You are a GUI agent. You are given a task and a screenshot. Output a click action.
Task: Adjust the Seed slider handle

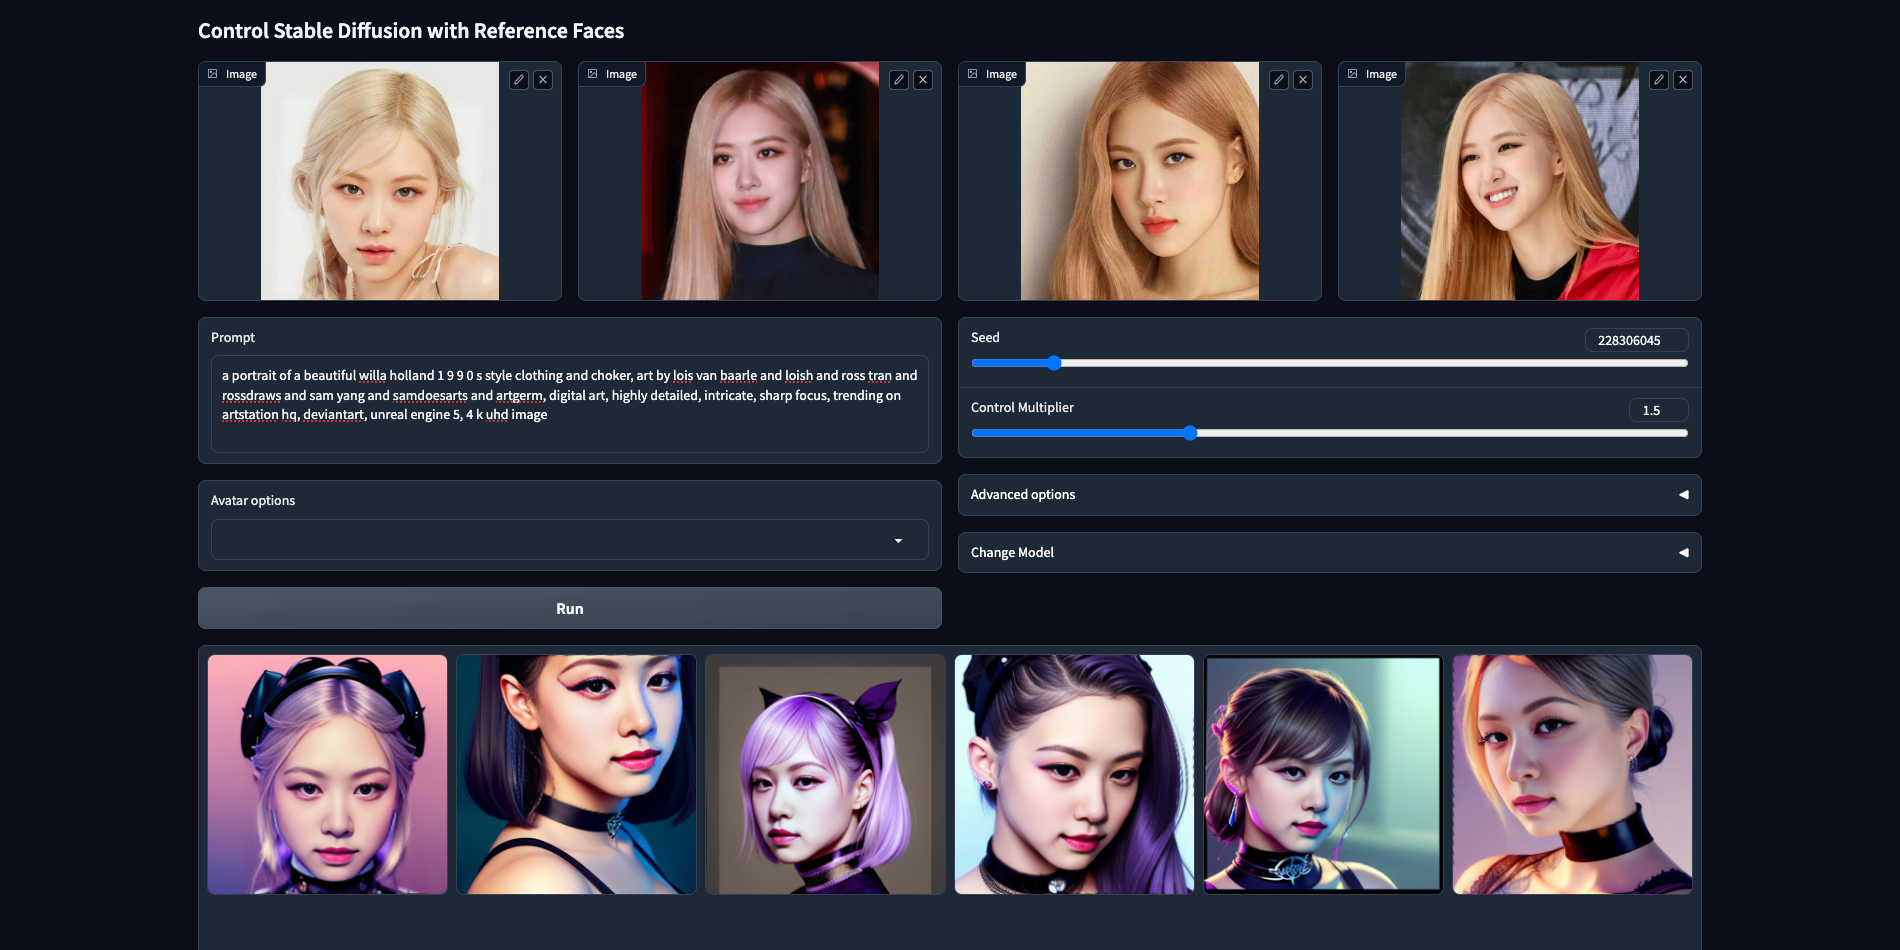1054,363
